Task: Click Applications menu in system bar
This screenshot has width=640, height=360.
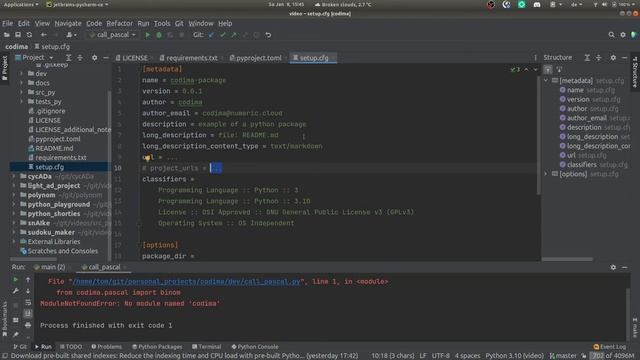Action: pyautogui.click(x=20, y=4)
